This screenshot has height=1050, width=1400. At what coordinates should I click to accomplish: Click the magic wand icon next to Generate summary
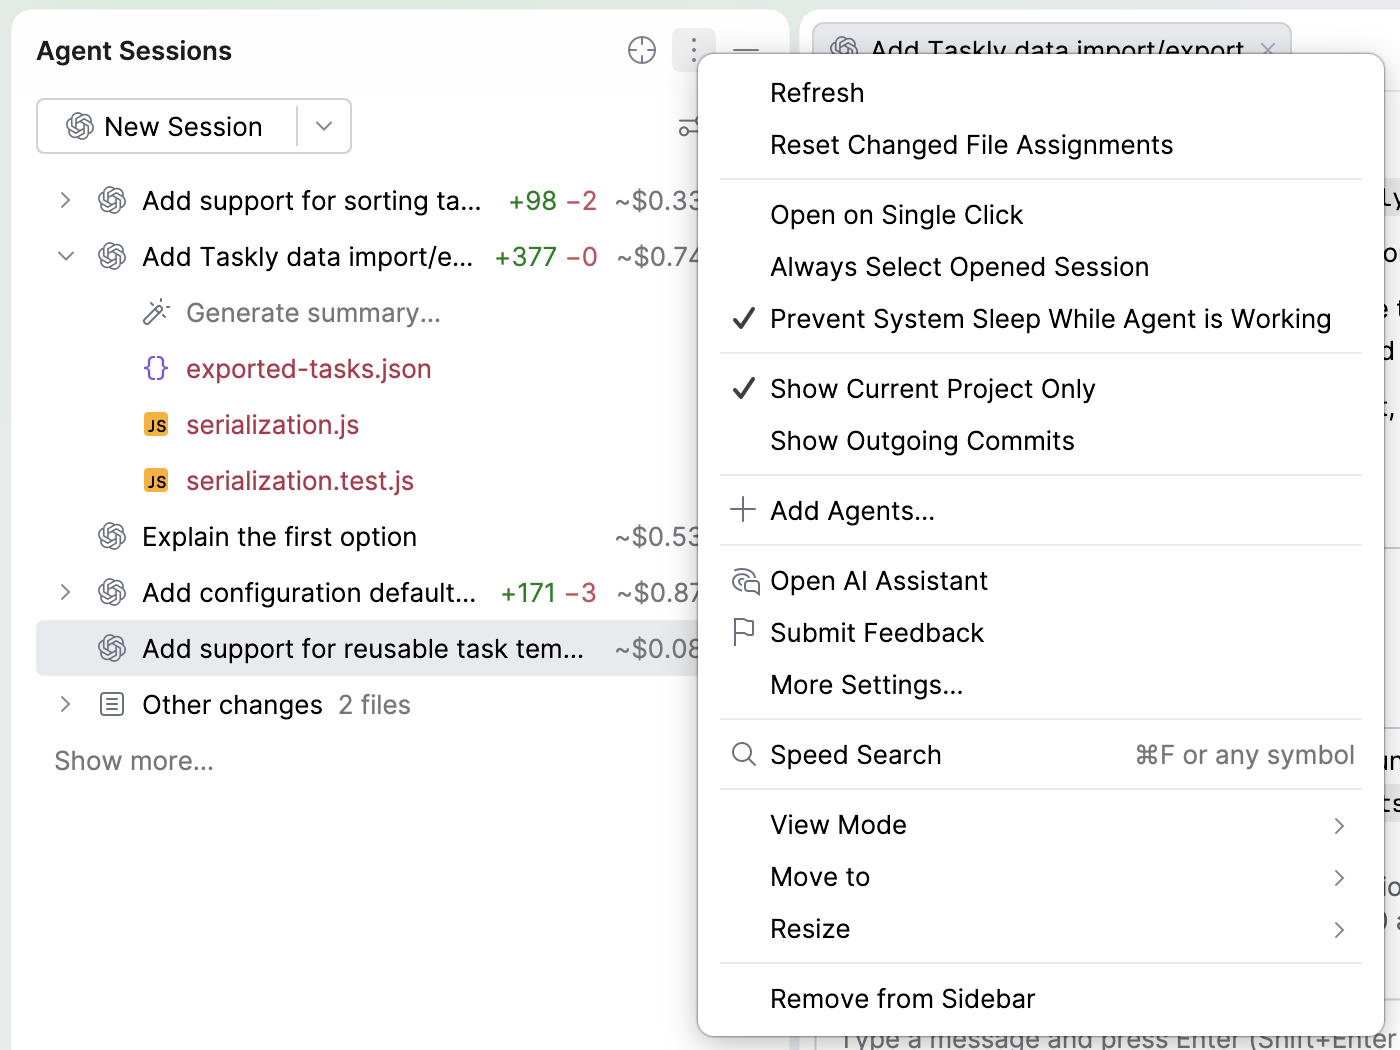click(x=156, y=313)
